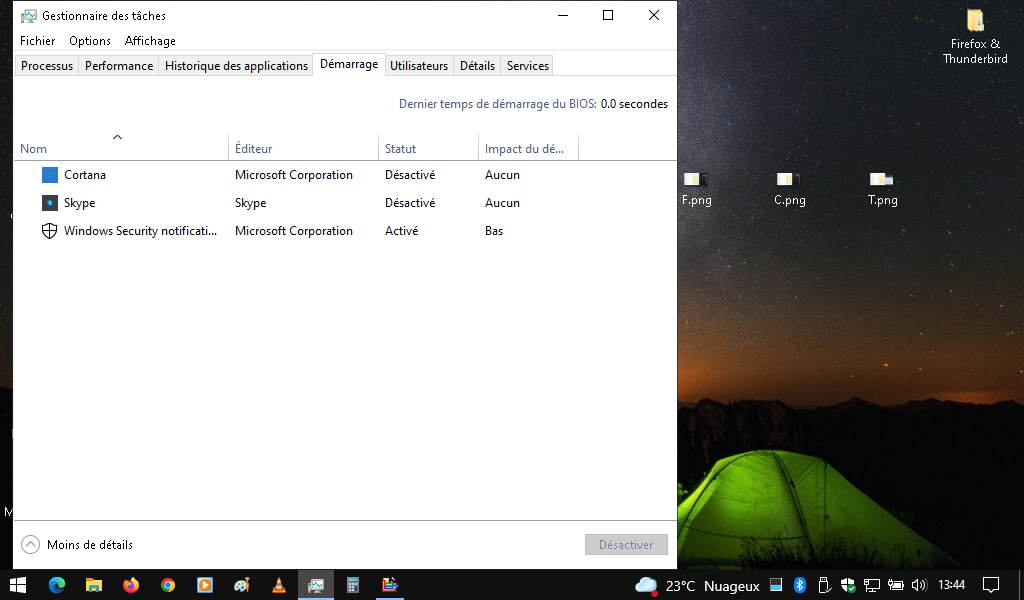
Task: Click the Bluetooth tray icon
Action: click(799, 585)
